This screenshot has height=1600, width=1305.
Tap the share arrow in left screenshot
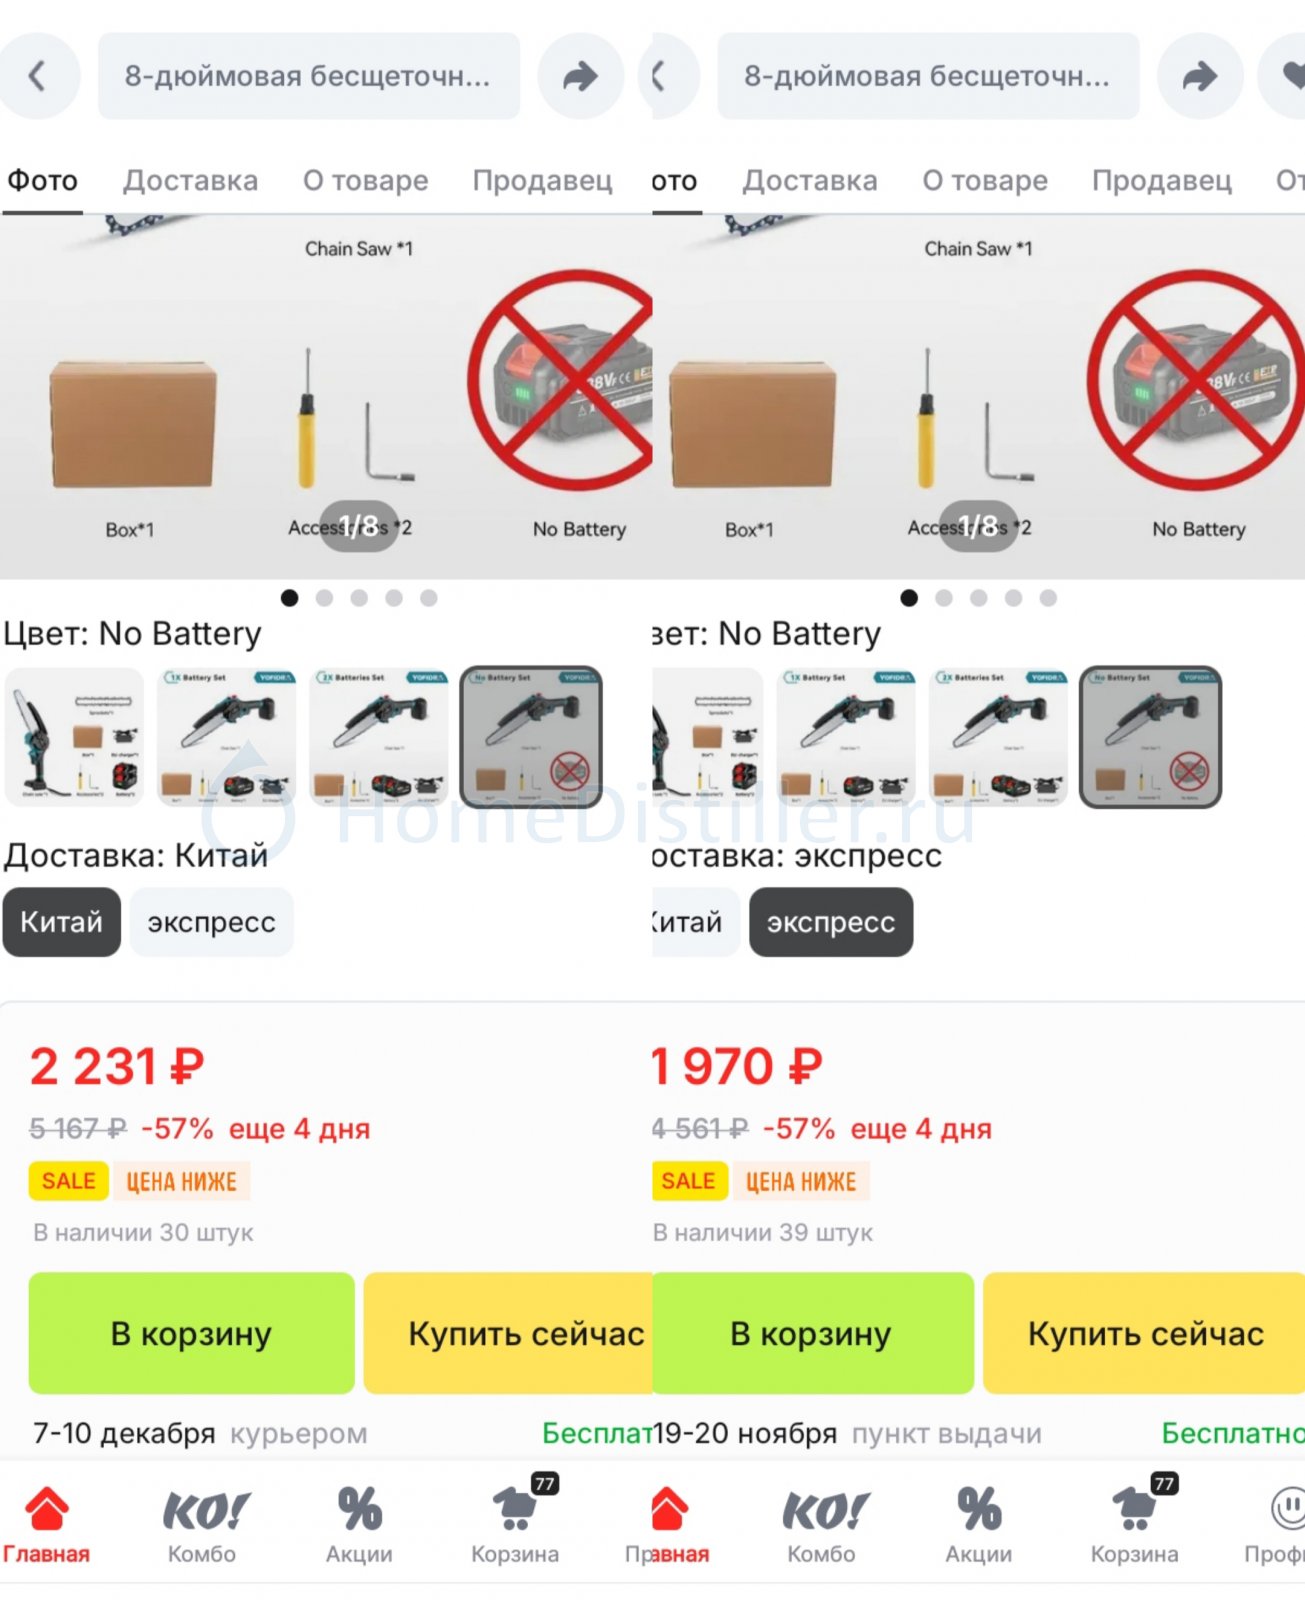tap(580, 76)
